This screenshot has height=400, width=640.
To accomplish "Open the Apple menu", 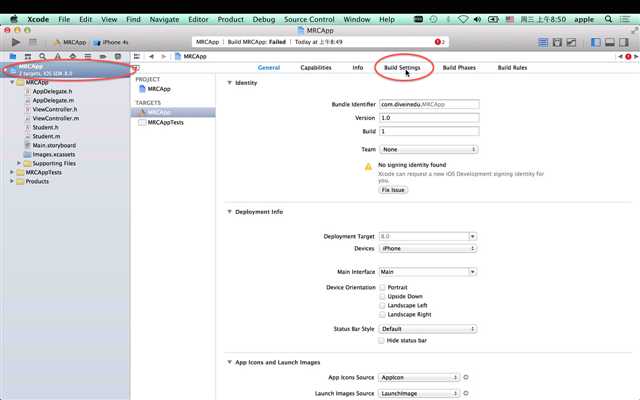I will (x=14, y=19).
